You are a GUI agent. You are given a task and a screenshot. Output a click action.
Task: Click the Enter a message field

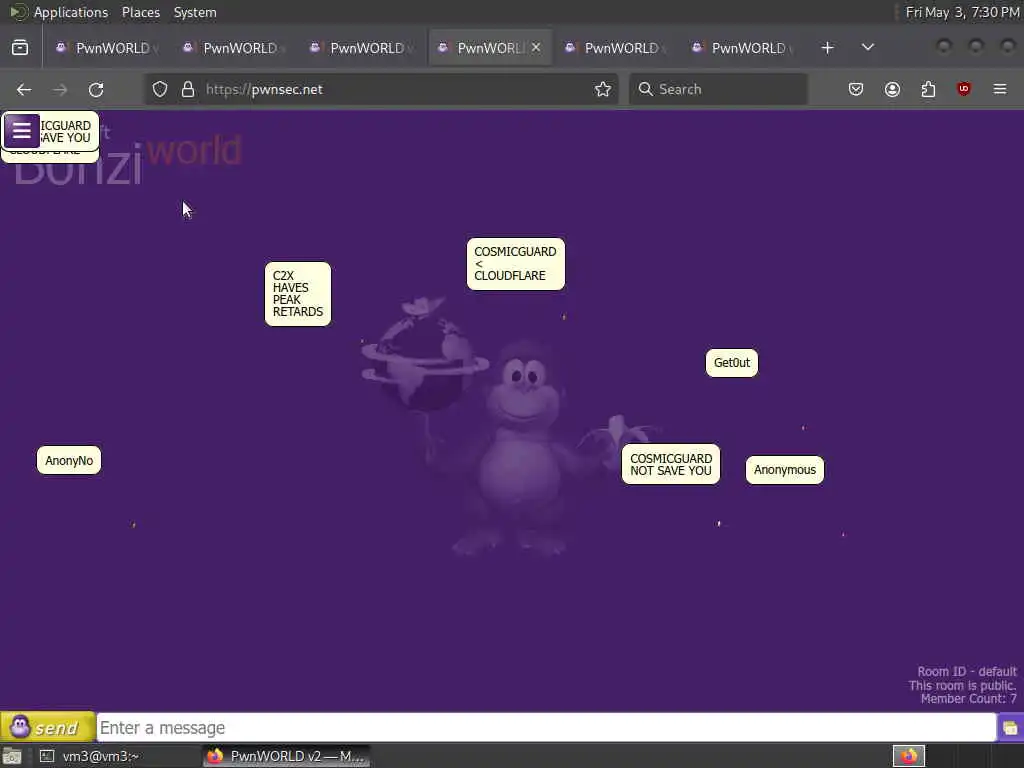[x=546, y=728]
